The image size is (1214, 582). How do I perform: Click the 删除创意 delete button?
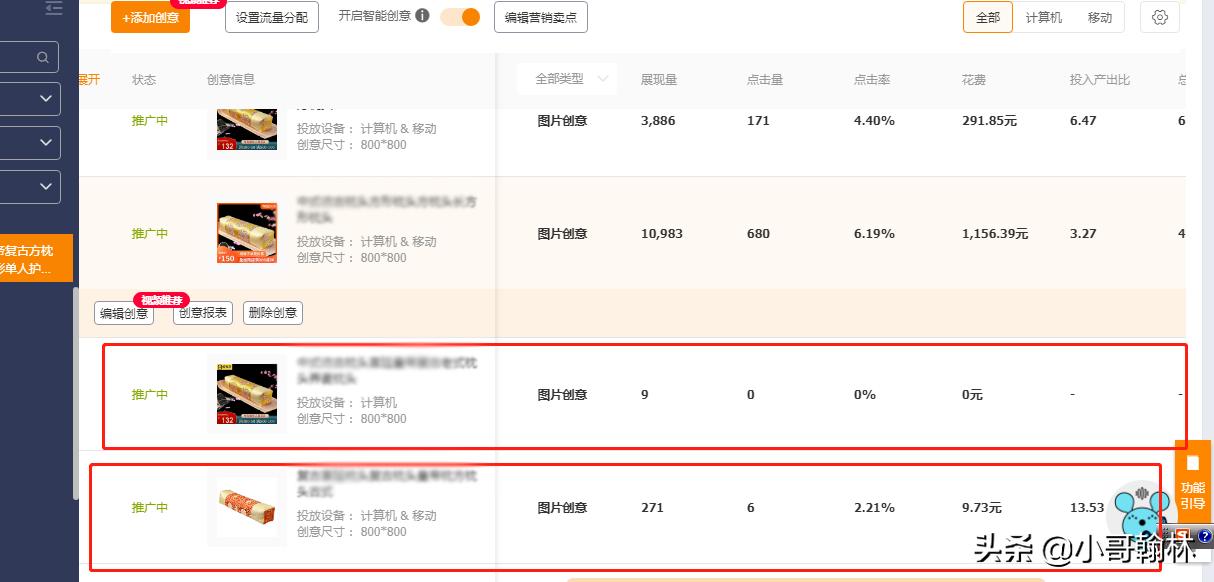[272, 312]
